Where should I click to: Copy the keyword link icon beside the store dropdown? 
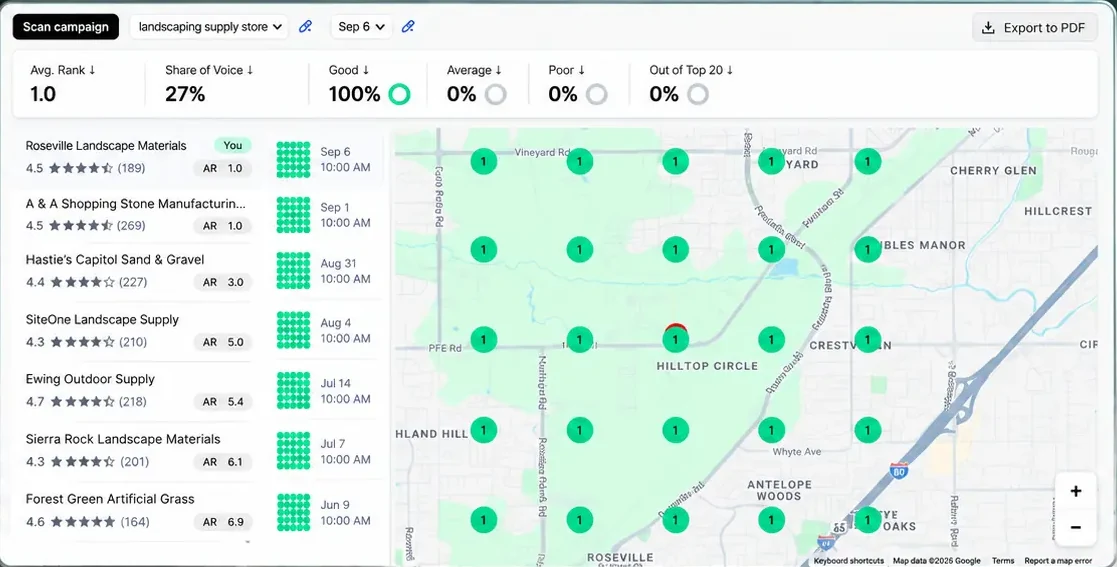point(306,26)
